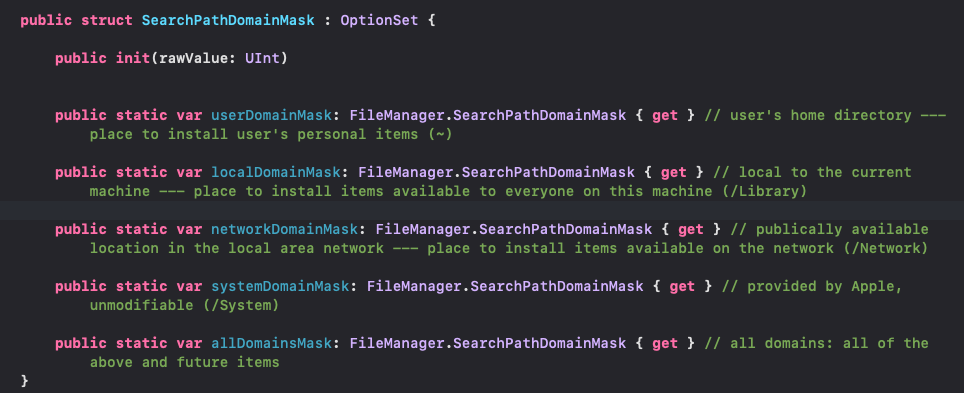Click the comment "user's home directory"

tap(820, 115)
